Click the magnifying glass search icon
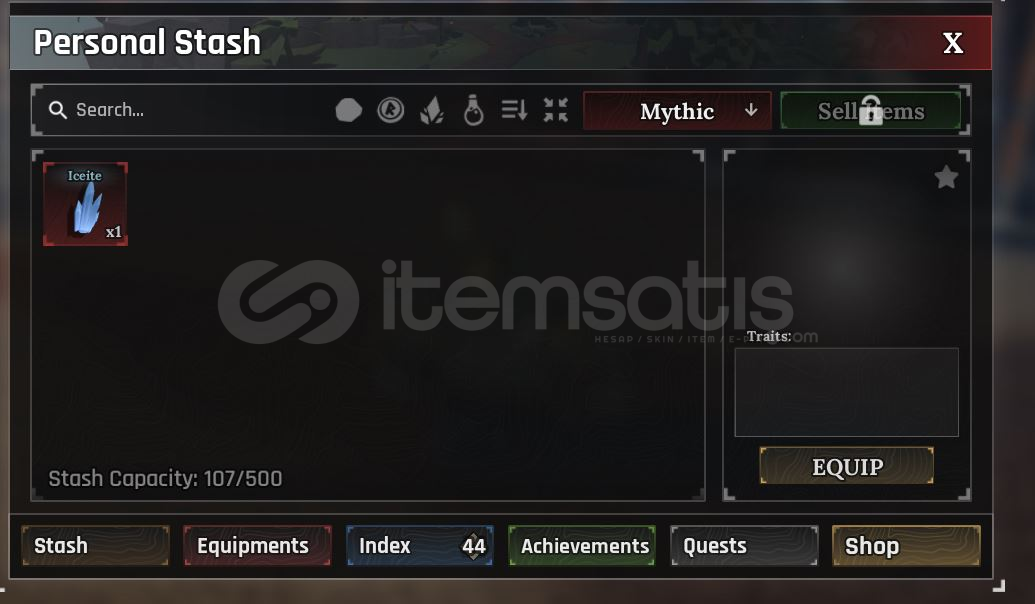This screenshot has width=1035, height=604. point(58,110)
